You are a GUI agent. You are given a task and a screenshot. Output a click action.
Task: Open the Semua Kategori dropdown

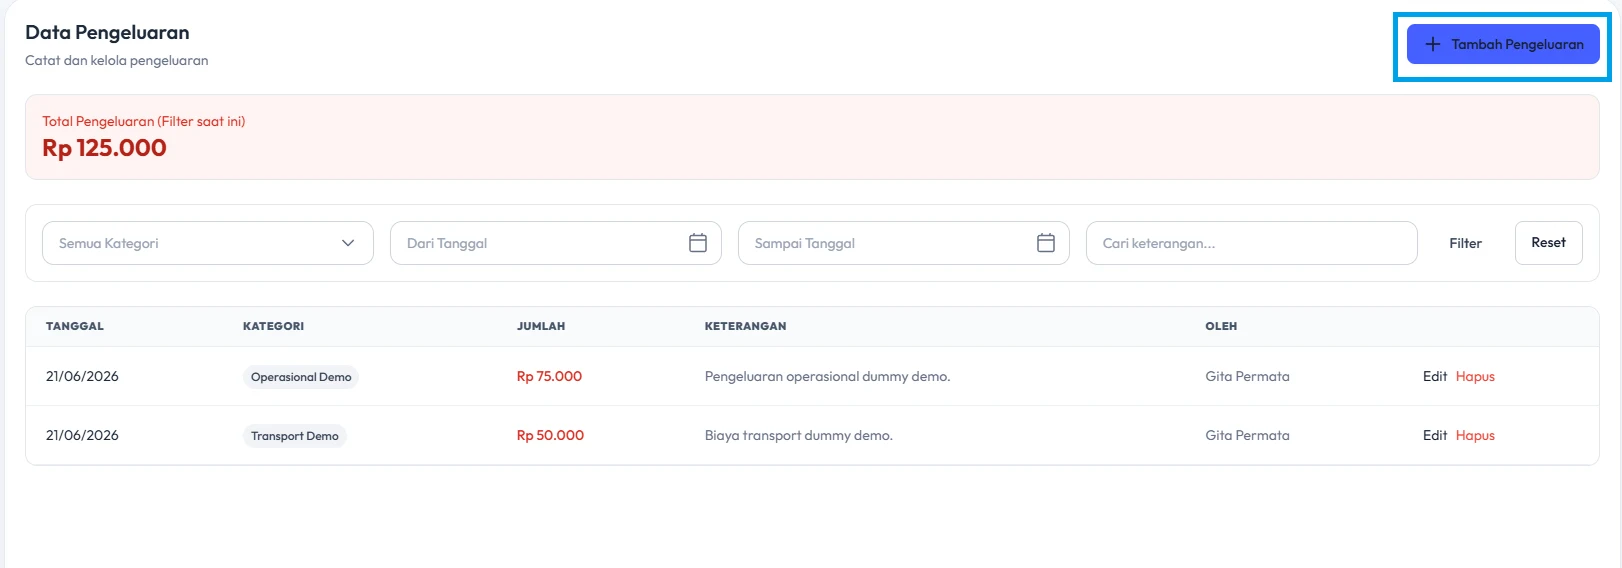click(208, 243)
